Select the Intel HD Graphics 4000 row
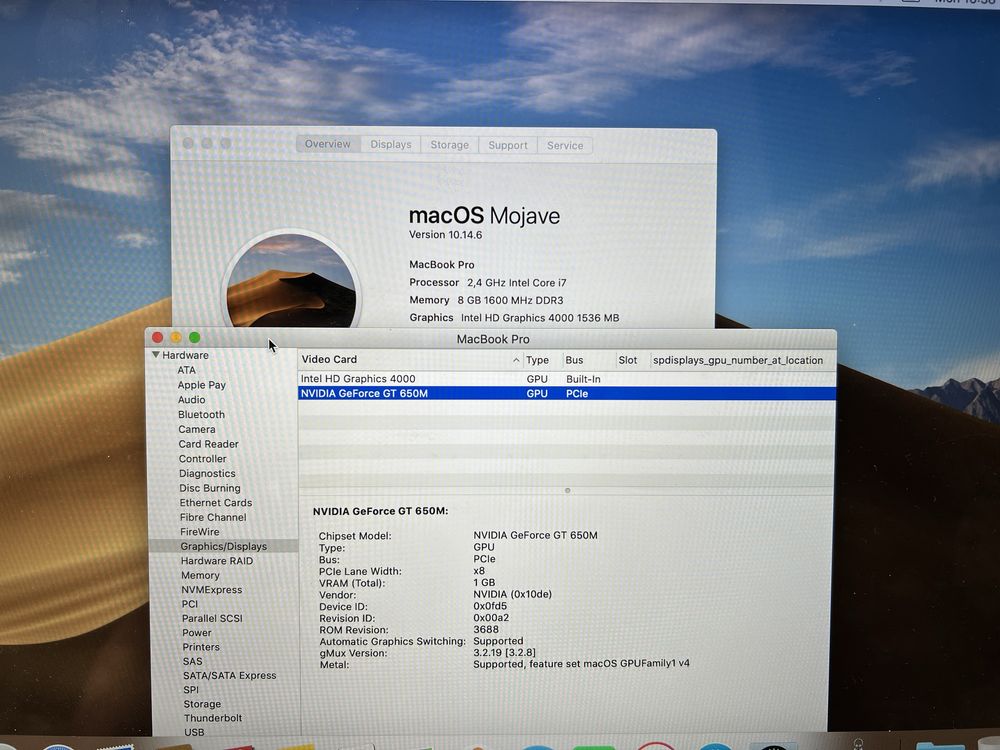This screenshot has height=750, width=1000. coord(566,379)
